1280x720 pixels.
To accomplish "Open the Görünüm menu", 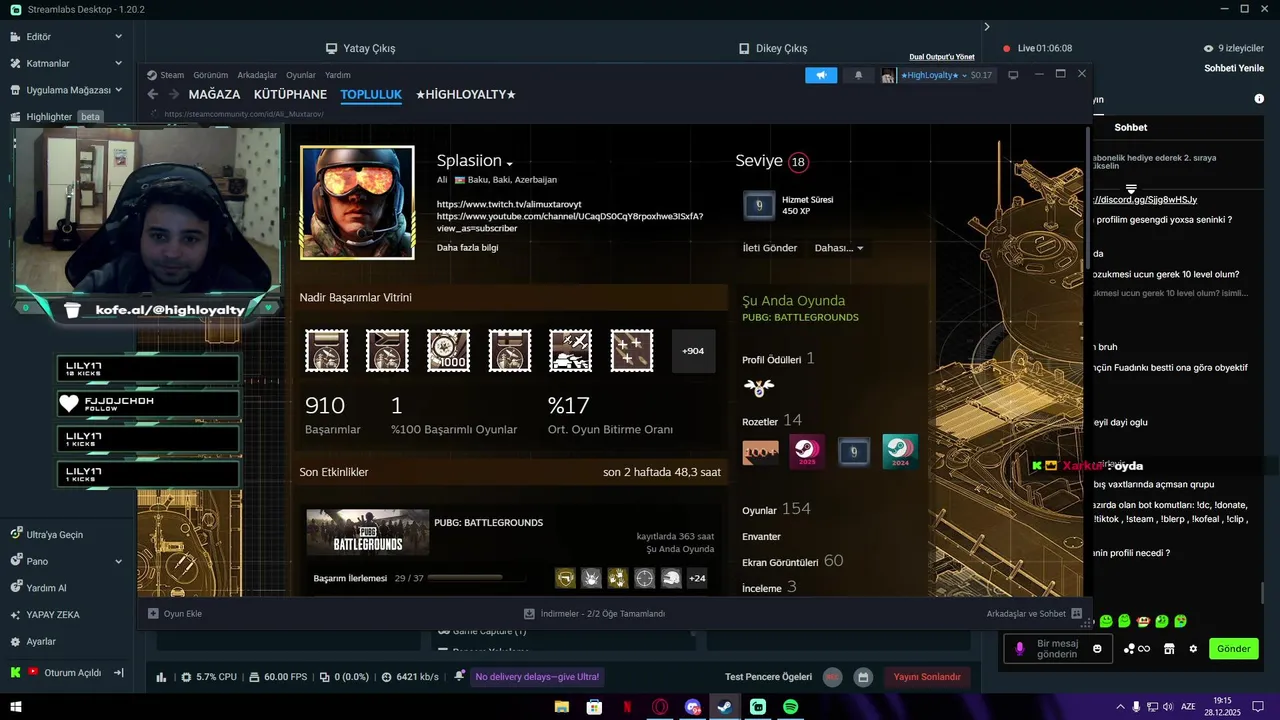I will (210, 75).
